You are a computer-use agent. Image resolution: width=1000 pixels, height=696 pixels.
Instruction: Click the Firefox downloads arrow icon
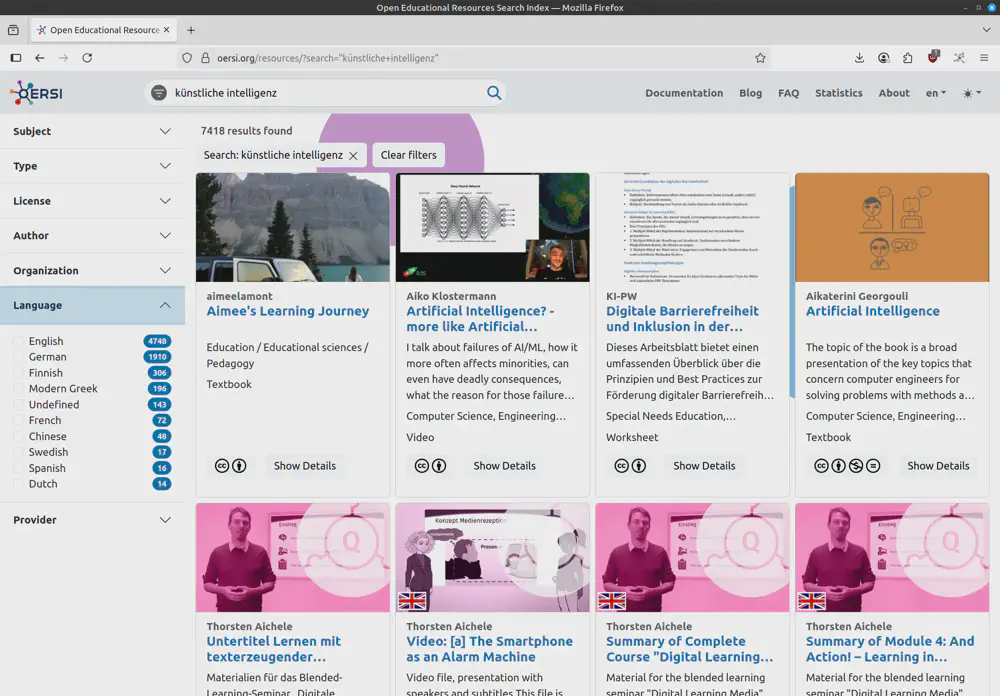pos(859,58)
